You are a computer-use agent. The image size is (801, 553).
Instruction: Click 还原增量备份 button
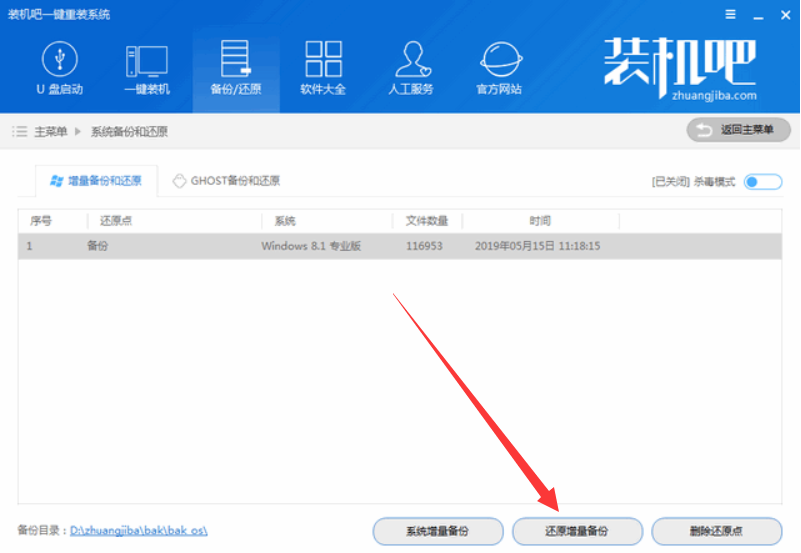[x=576, y=530]
